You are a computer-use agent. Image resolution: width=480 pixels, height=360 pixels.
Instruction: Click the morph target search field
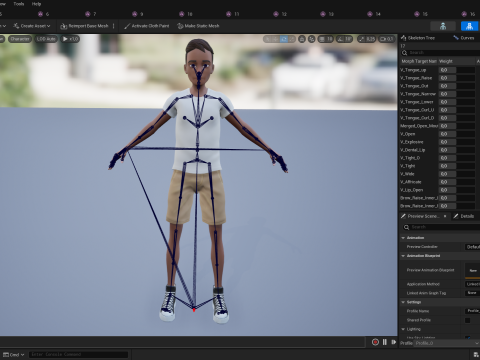tap(440, 53)
